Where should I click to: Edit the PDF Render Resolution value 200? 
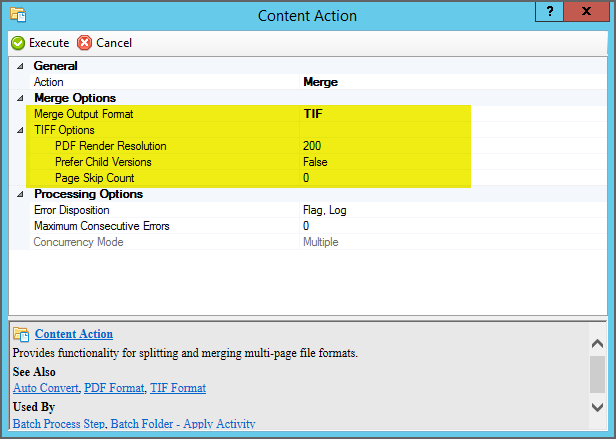coord(312,146)
